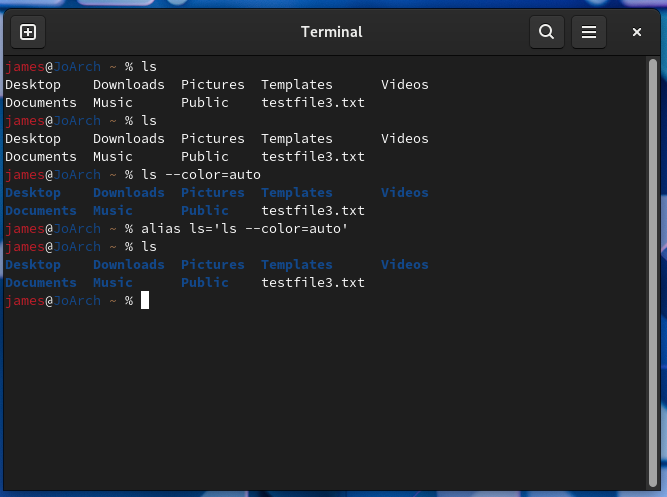The image size is (667, 497).
Task: Click the block cursor at the prompt
Action: click(145, 301)
